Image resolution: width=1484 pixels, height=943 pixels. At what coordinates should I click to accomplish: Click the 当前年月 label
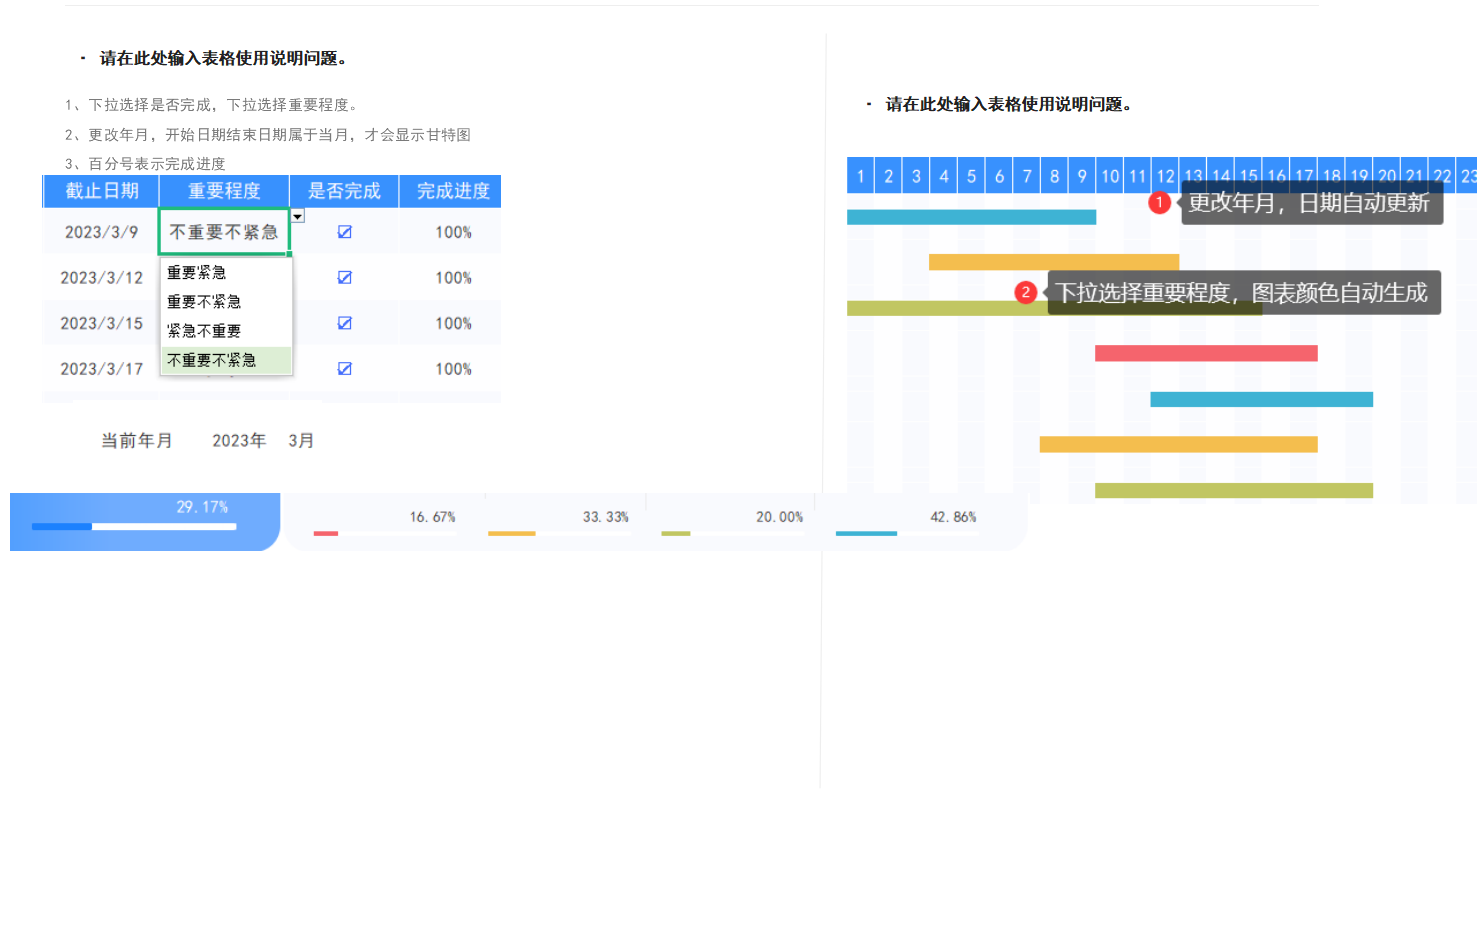(137, 441)
